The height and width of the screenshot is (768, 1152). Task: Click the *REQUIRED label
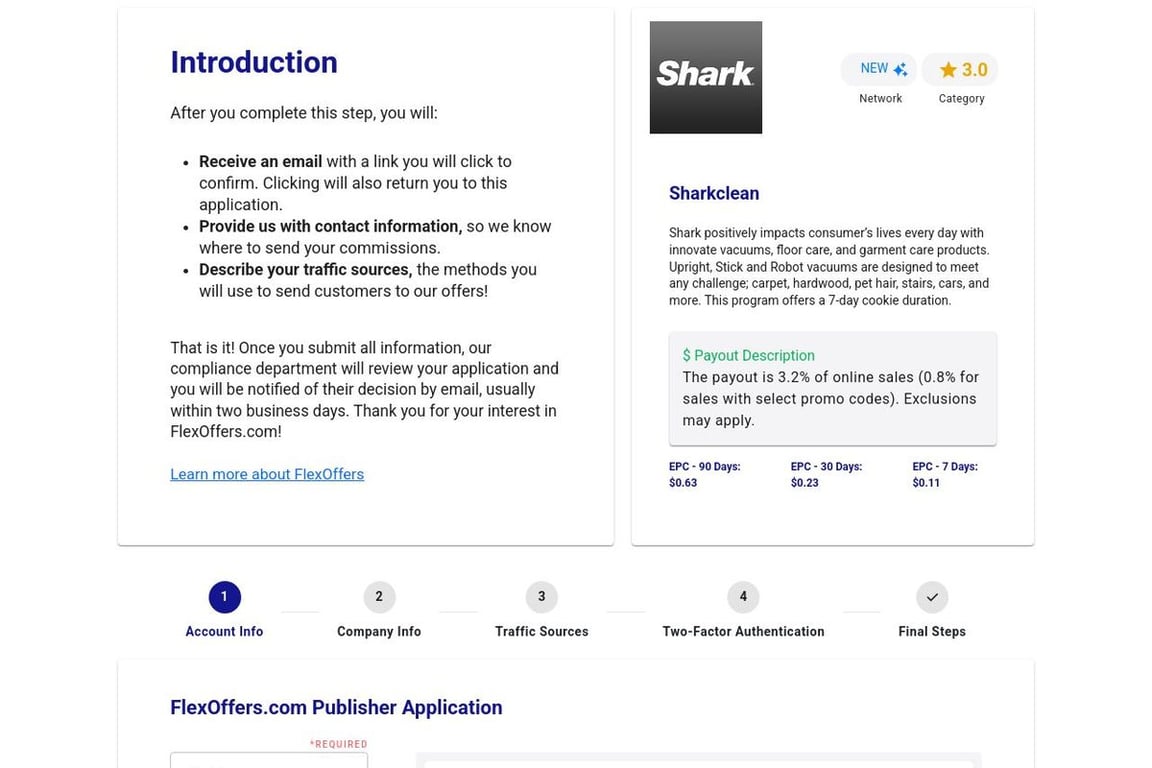pyautogui.click(x=338, y=744)
